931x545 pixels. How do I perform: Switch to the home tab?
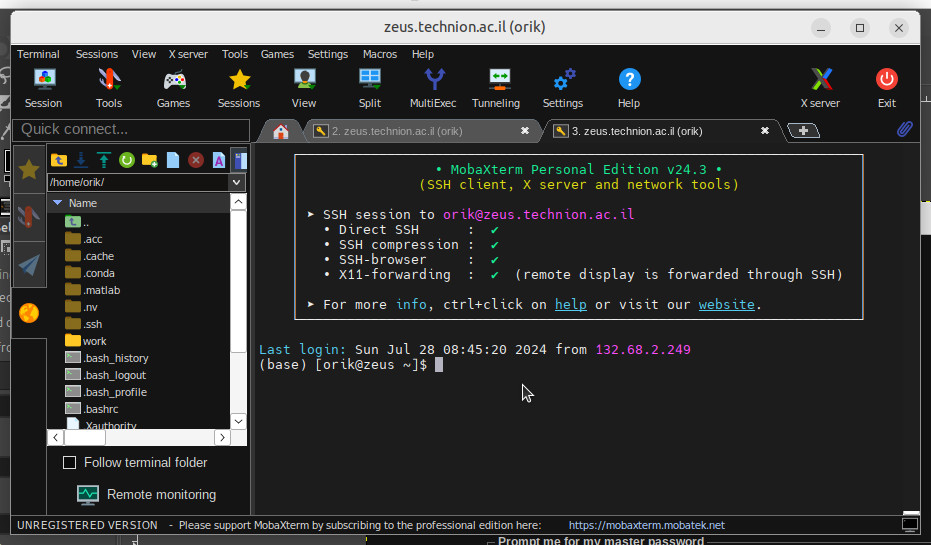280,131
